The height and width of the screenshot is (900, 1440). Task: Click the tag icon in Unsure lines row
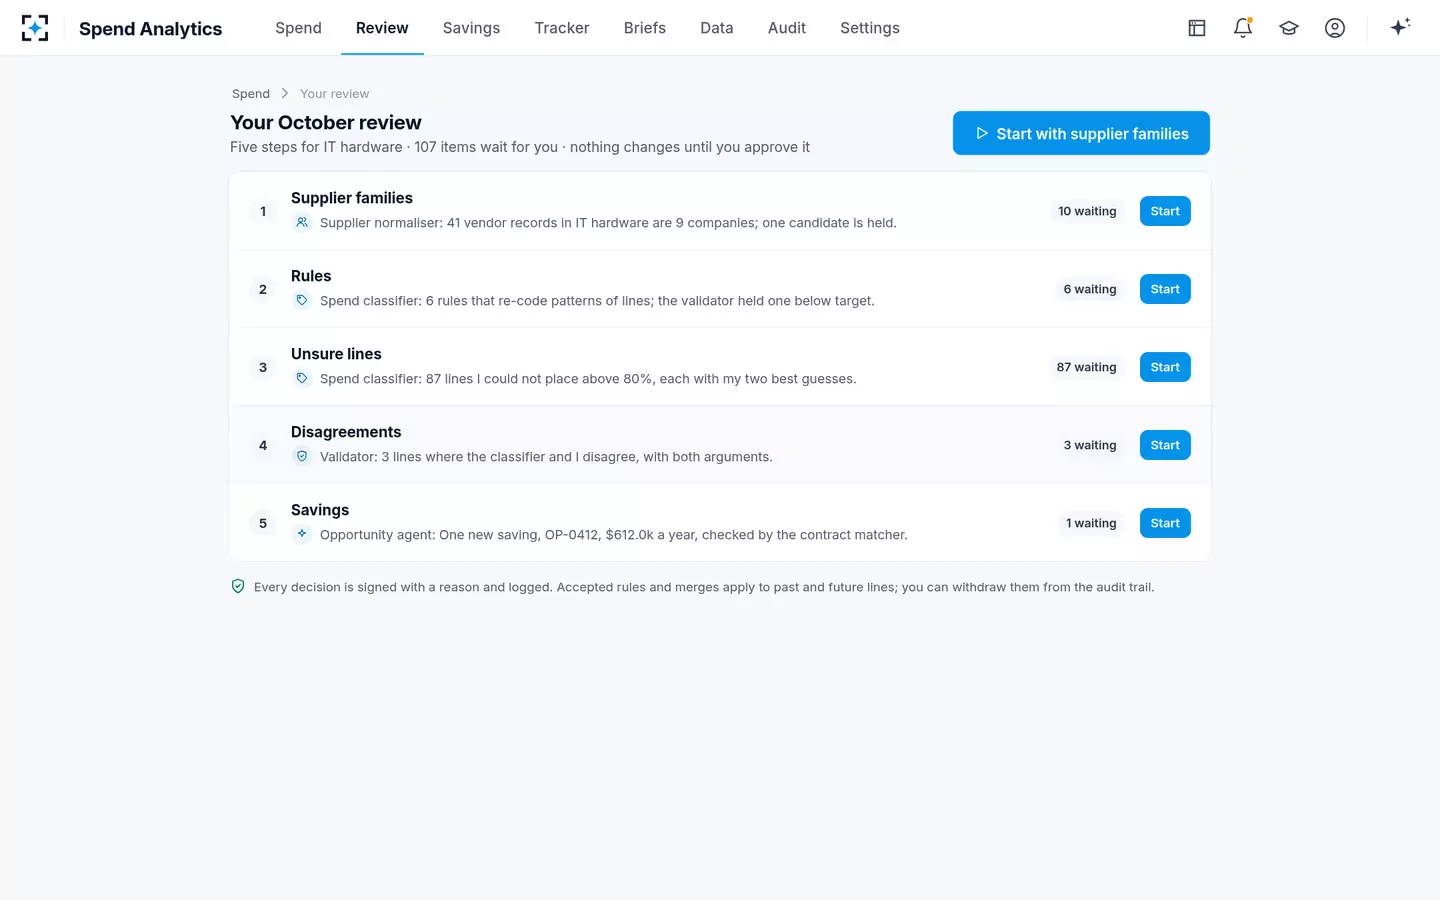(x=302, y=379)
